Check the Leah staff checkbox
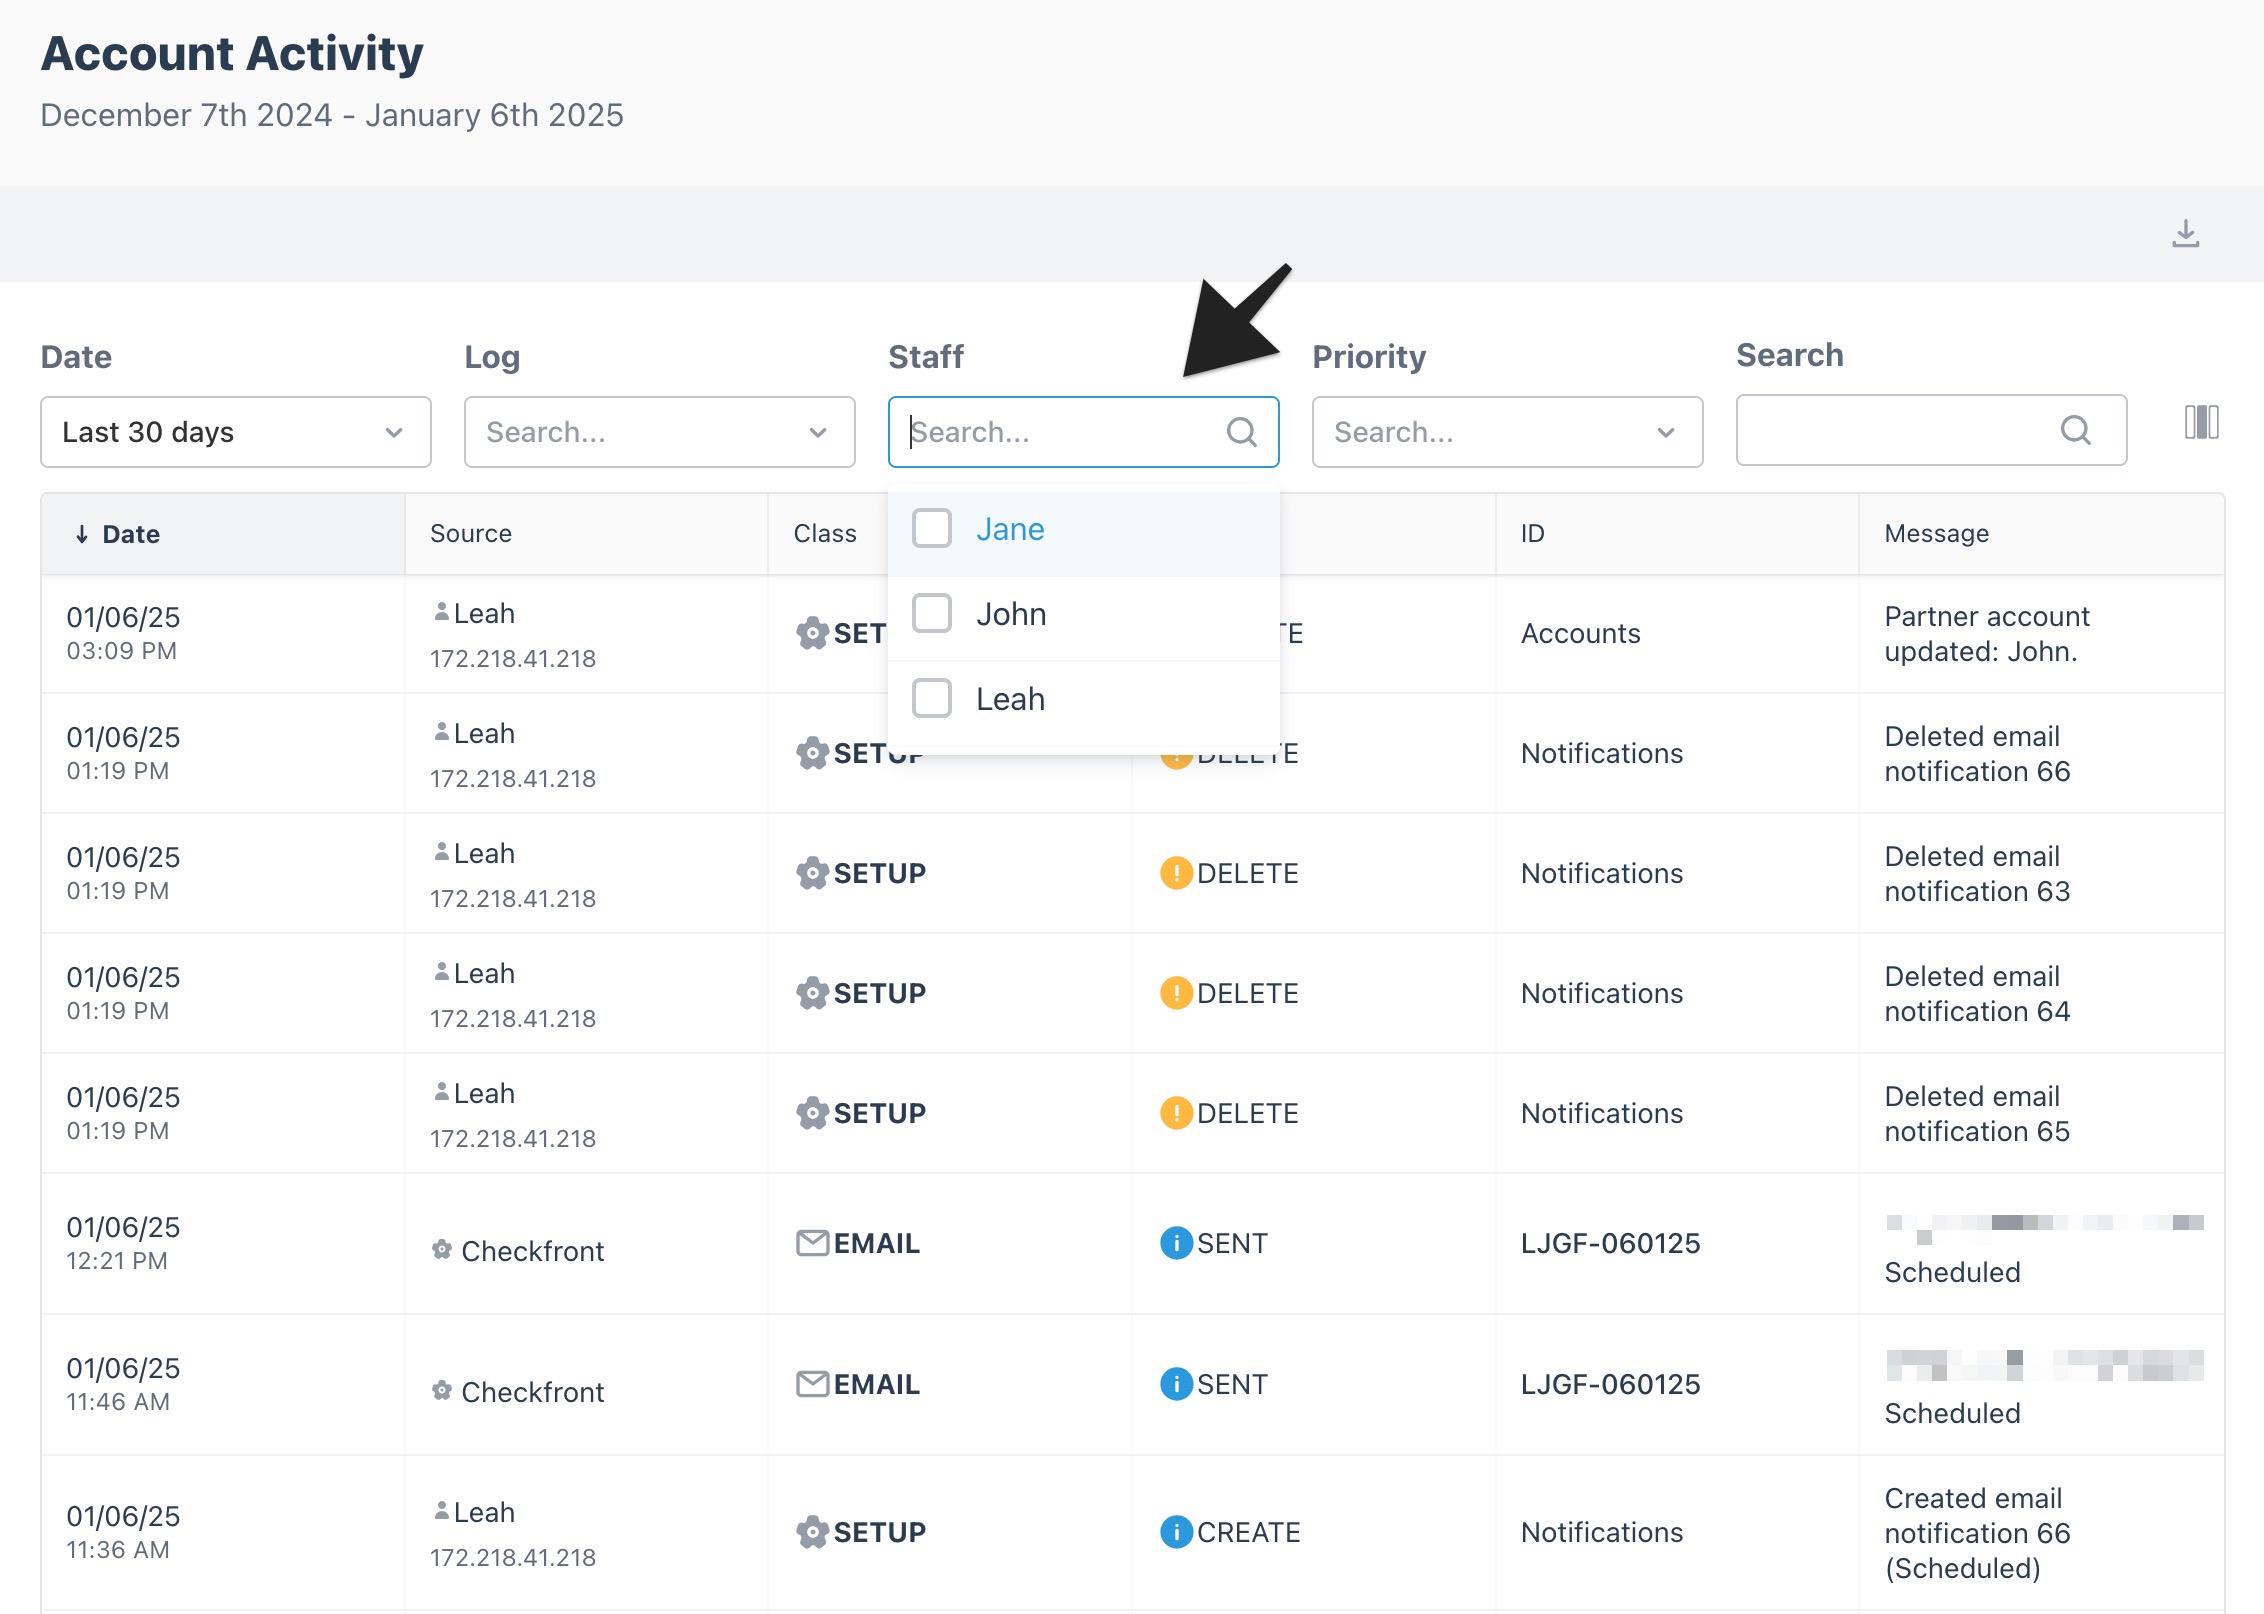Viewport: 2264px width, 1614px height. pyautogui.click(x=932, y=698)
